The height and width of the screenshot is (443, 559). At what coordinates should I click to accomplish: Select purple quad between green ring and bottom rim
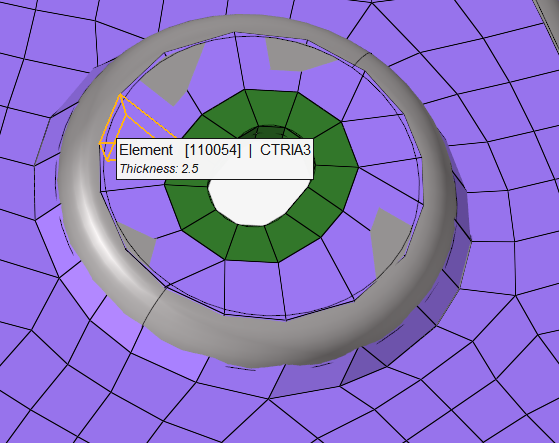[254, 288]
